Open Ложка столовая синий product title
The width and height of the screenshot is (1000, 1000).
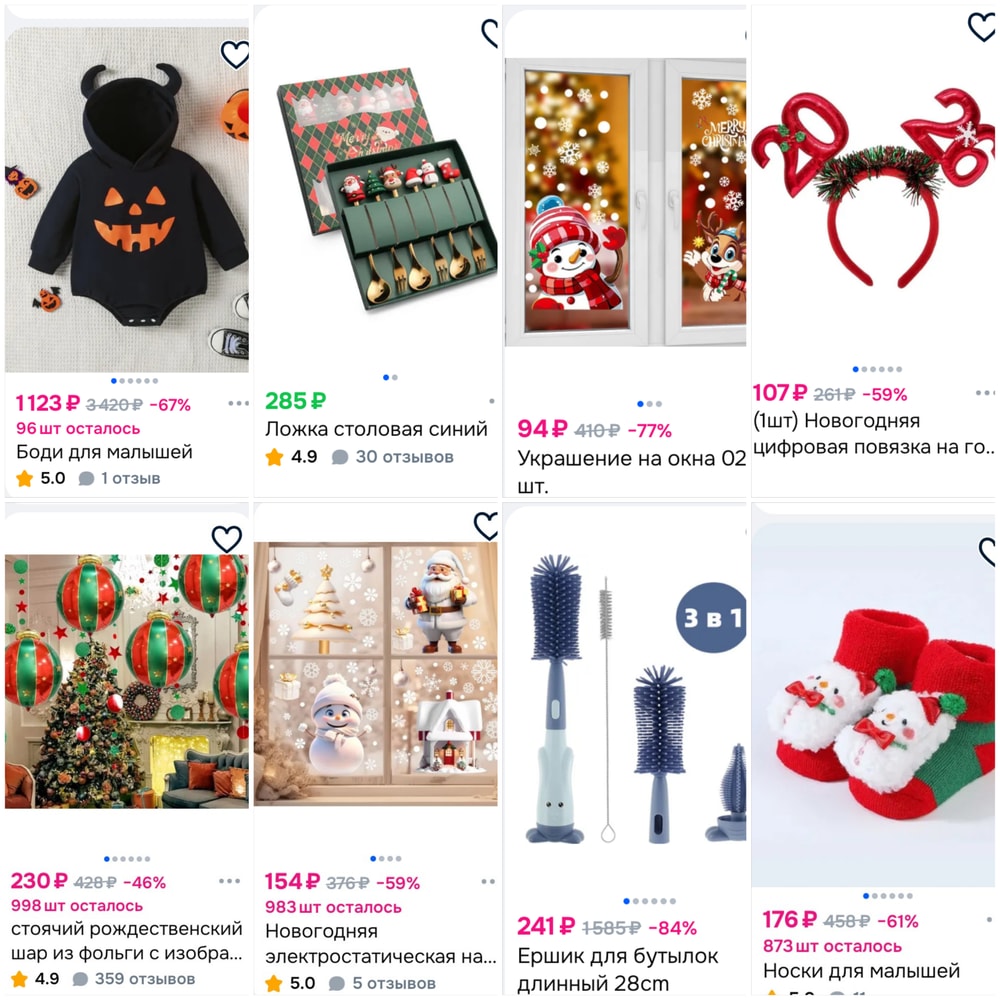click(376, 429)
